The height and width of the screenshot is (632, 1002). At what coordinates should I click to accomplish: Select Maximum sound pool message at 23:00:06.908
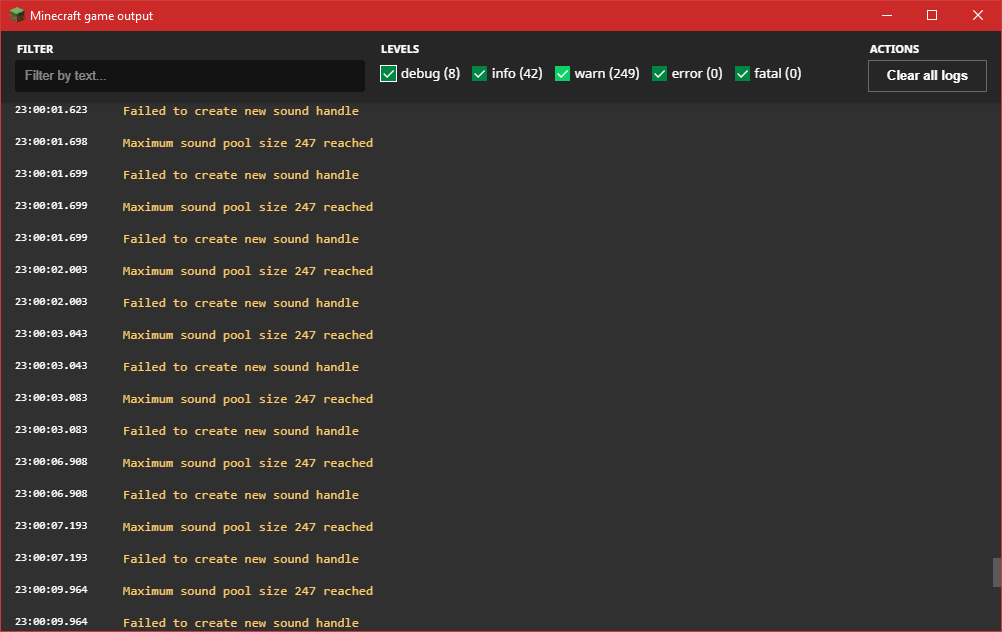(x=248, y=463)
